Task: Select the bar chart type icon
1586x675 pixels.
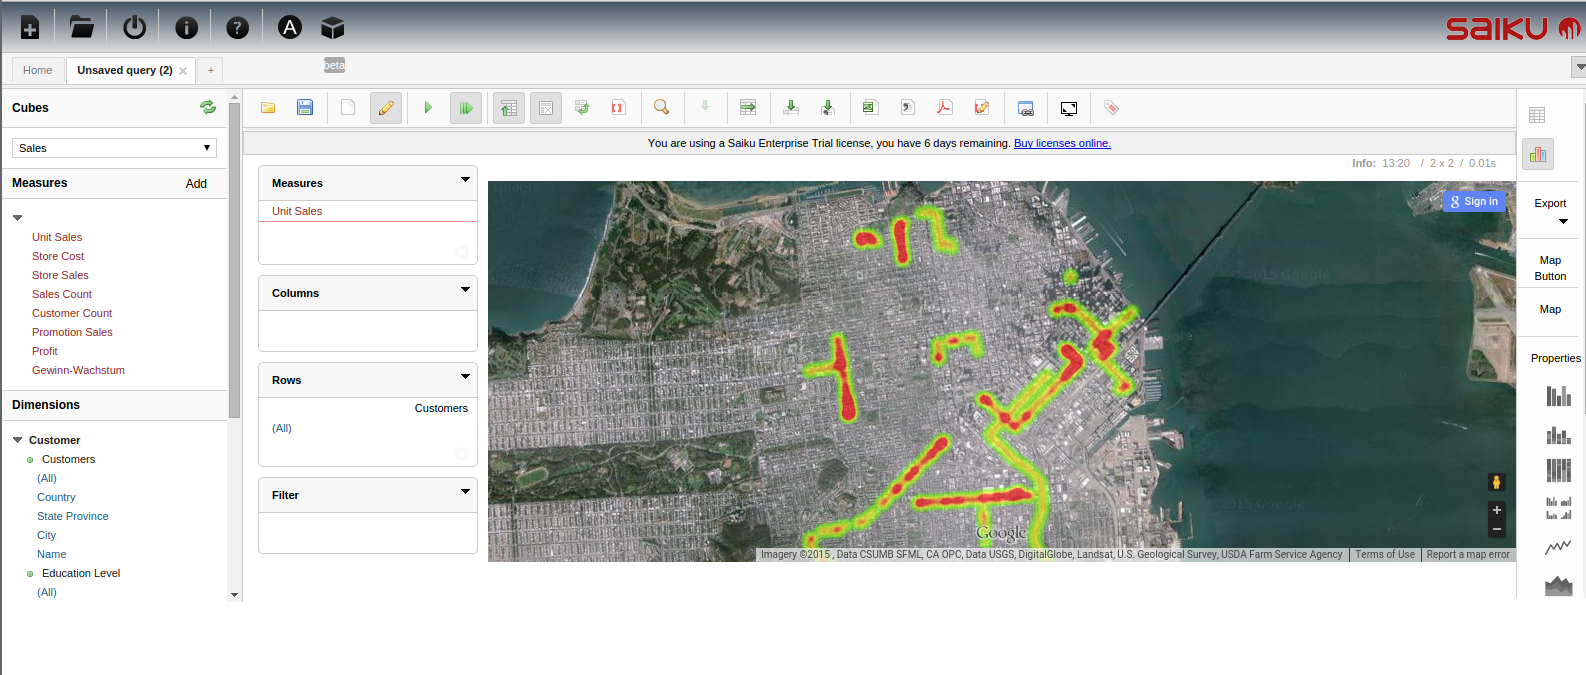Action: tap(1559, 396)
